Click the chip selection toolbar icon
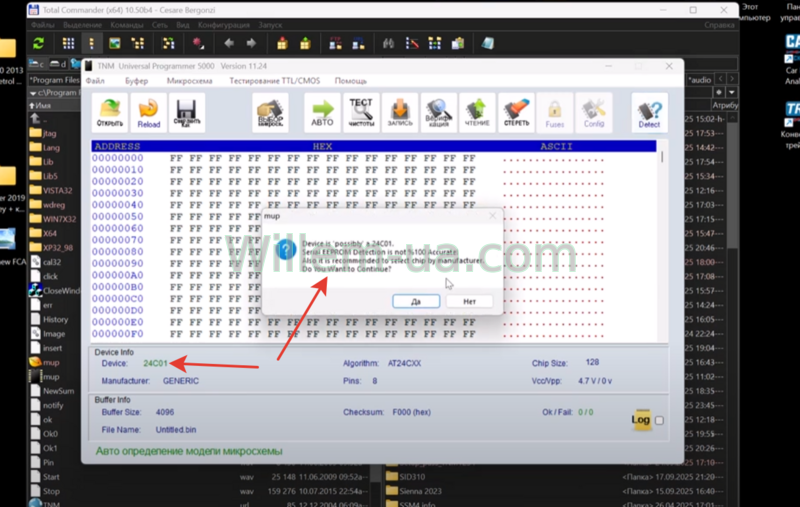The image size is (800, 507). click(x=271, y=112)
